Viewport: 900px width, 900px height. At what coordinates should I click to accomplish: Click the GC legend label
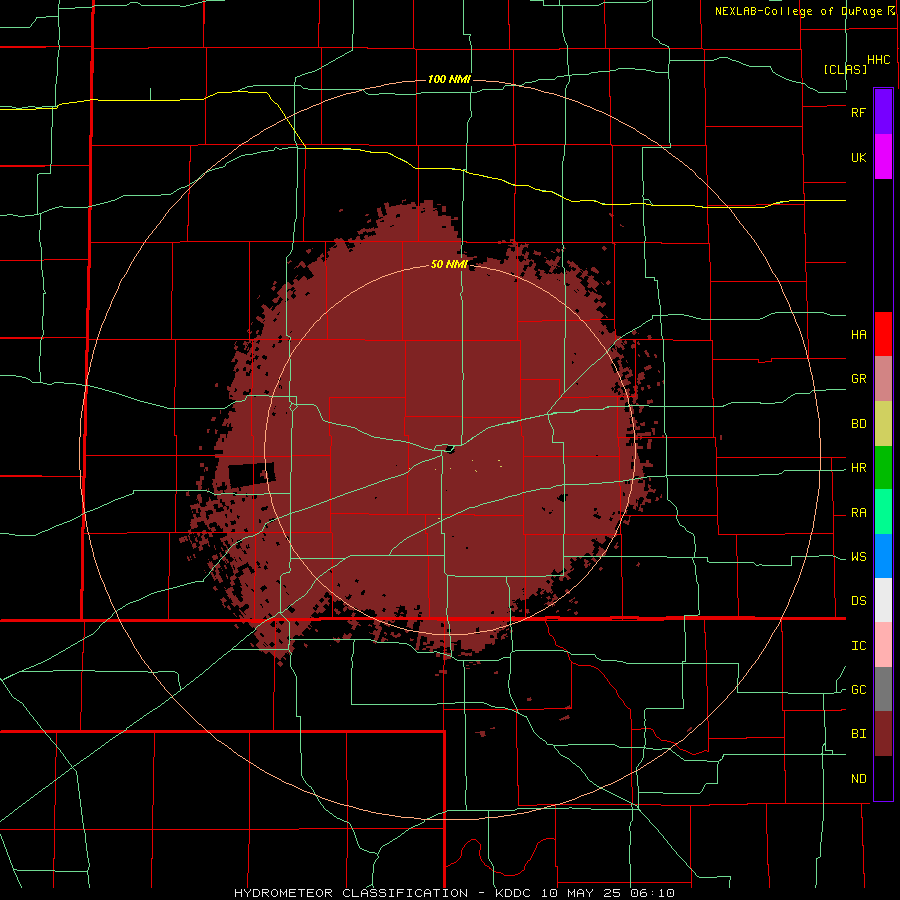(x=858, y=690)
